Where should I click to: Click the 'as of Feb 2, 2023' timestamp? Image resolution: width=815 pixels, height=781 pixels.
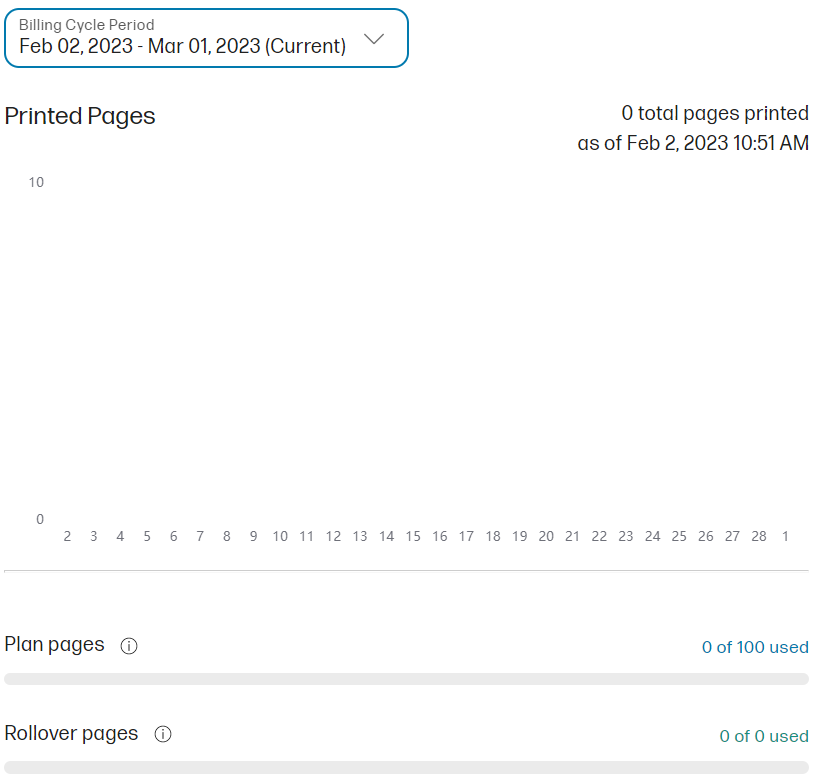point(693,143)
